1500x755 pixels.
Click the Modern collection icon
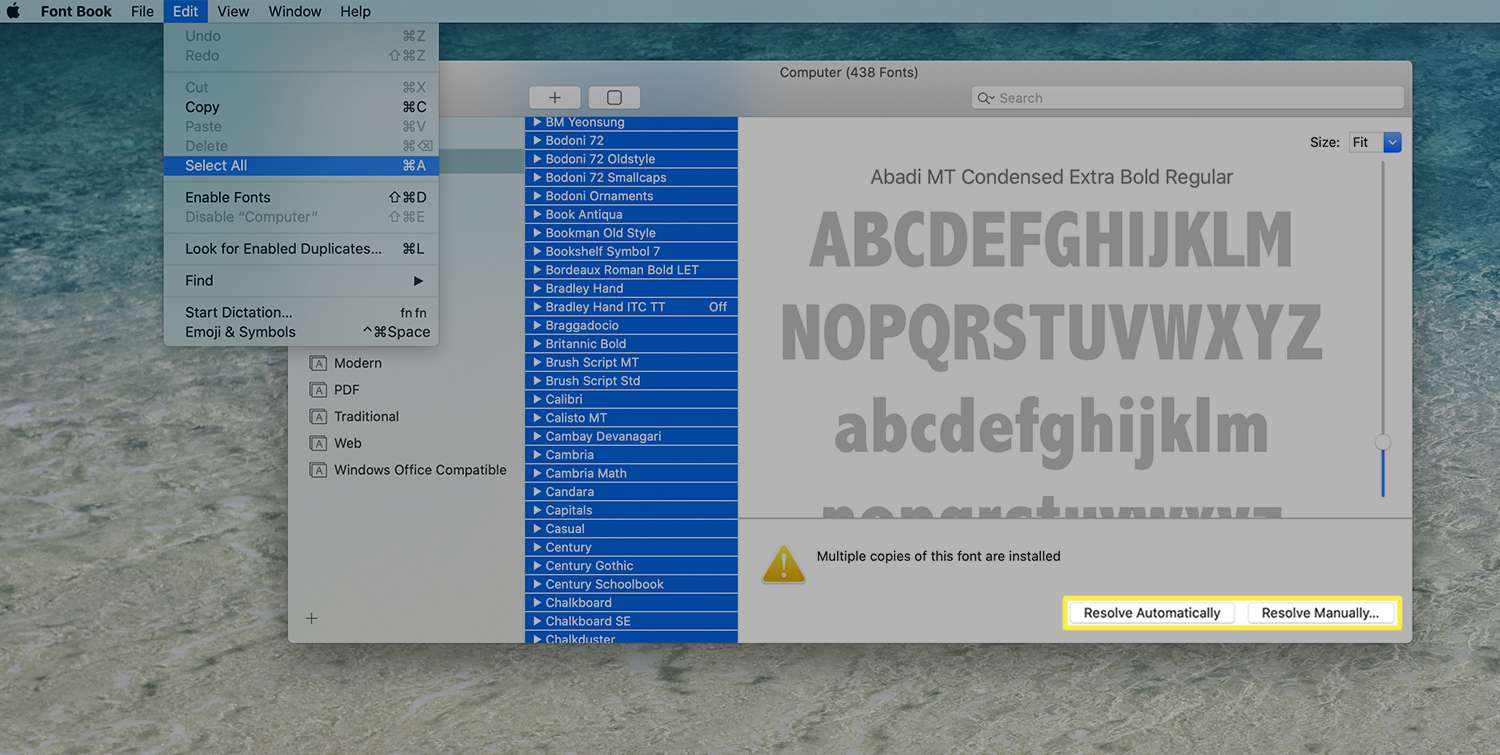point(318,363)
